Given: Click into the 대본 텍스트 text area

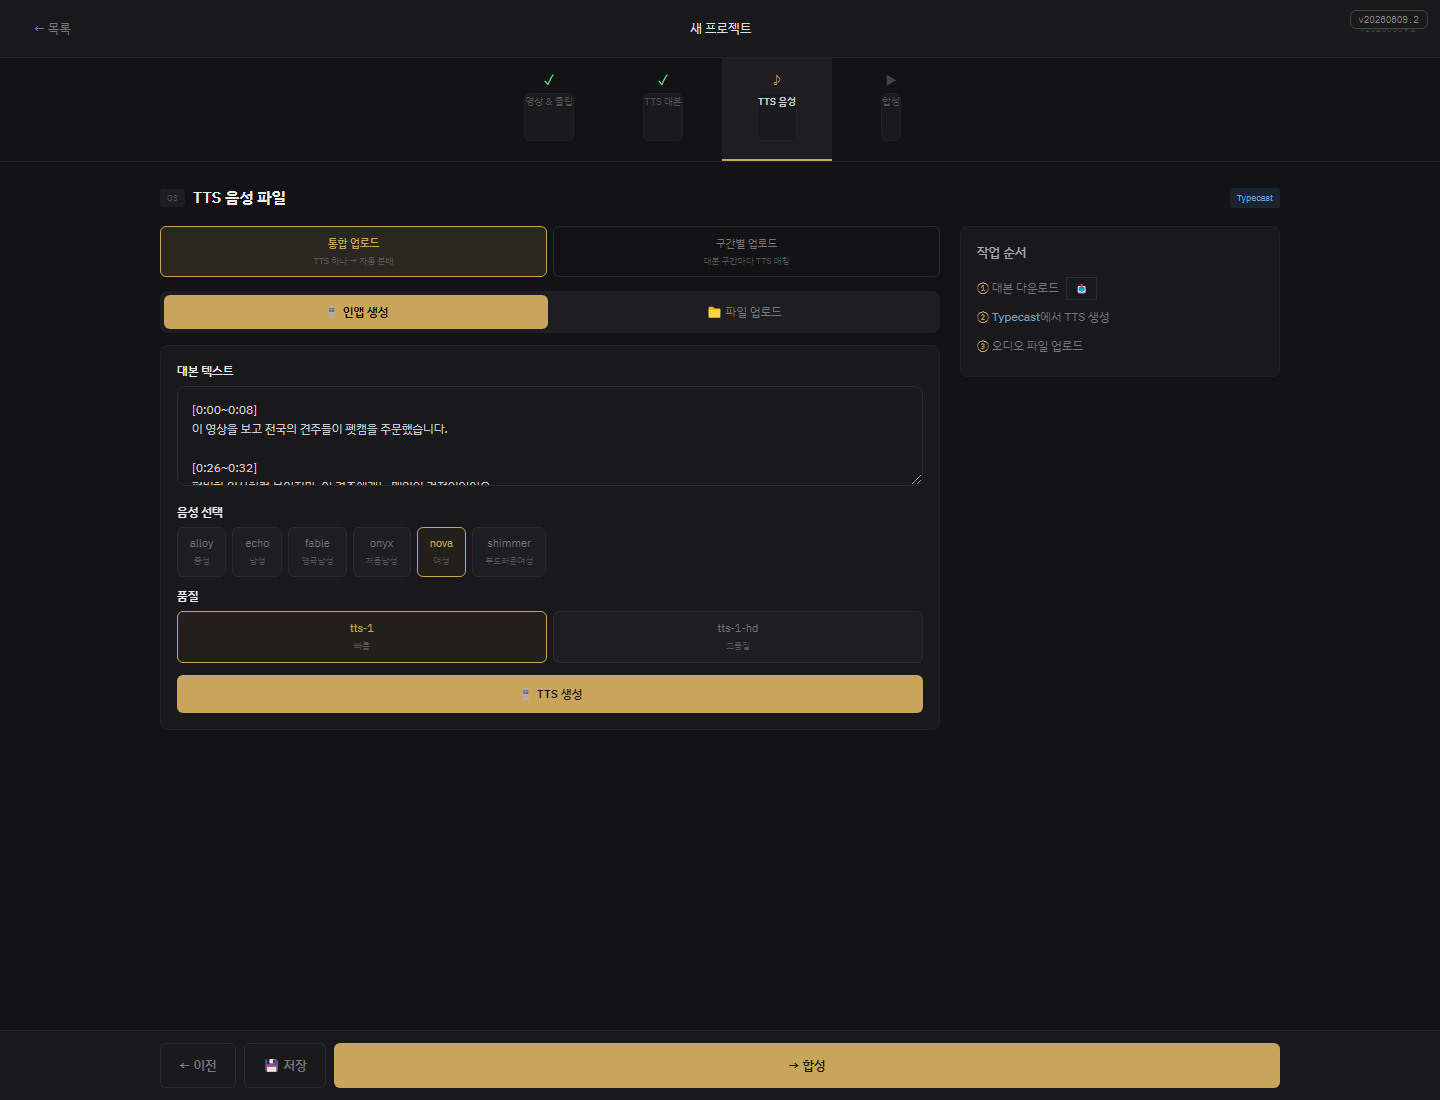Looking at the screenshot, I should pos(550,436).
